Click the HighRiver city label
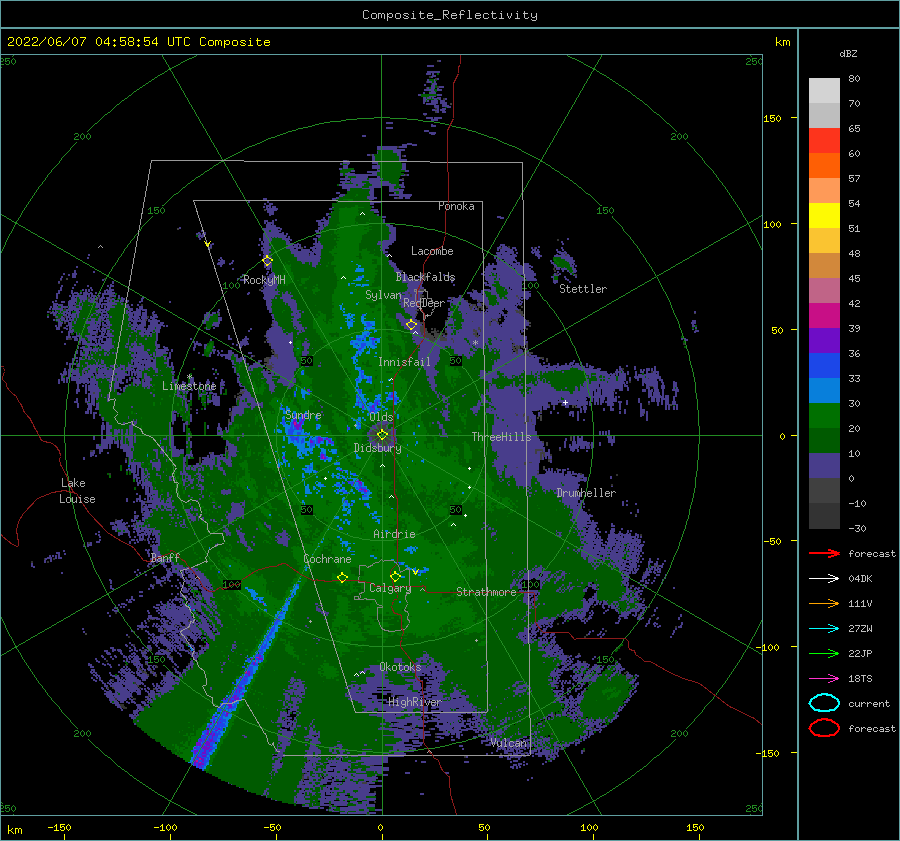The width and height of the screenshot is (900, 841). coord(414,702)
